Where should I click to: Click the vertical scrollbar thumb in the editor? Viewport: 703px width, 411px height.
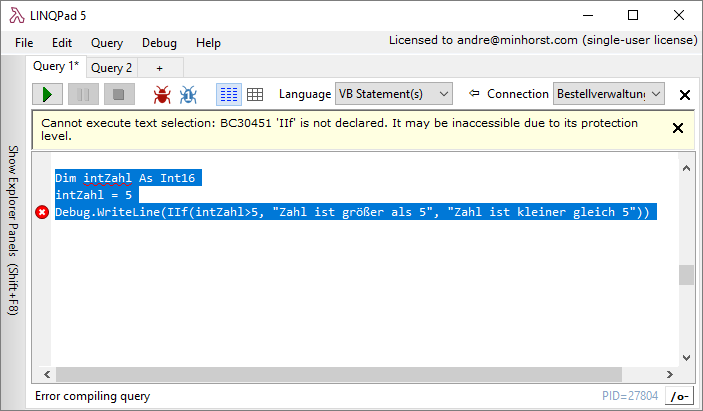tap(685, 275)
